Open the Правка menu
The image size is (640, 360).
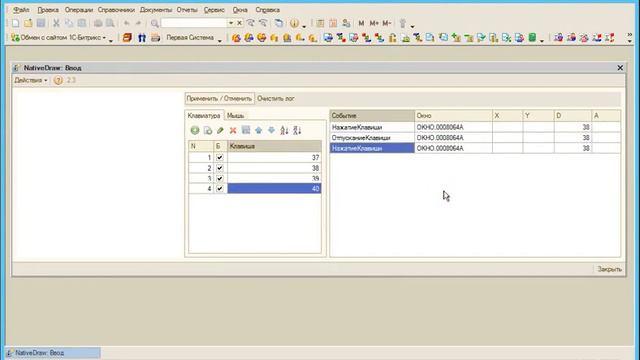(x=48, y=10)
